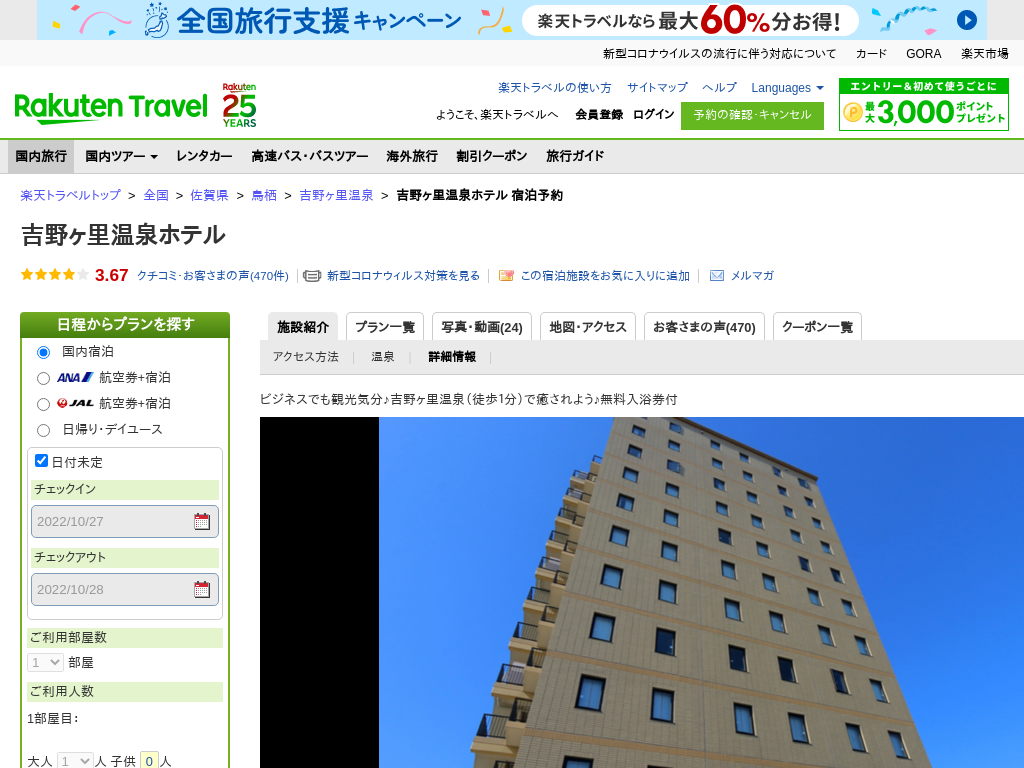This screenshot has height=768, width=1024.
Task: Jump to アクセス方法 section
Action: click(306, 357)
